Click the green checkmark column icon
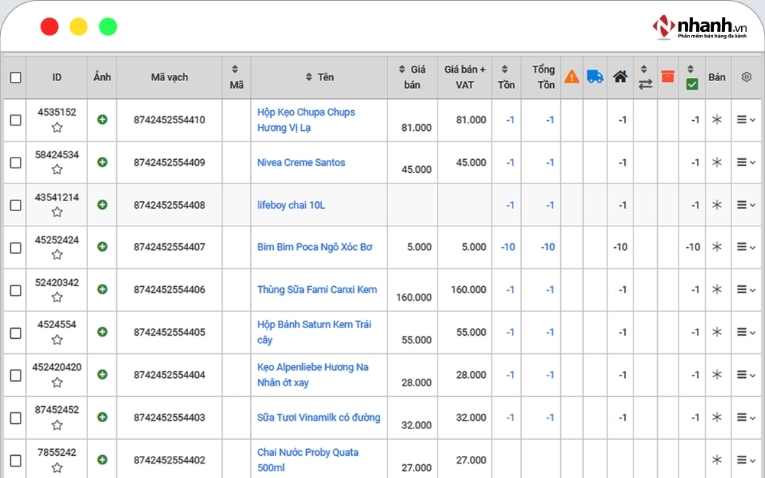The image size is (765, 478). coord(691,84)
